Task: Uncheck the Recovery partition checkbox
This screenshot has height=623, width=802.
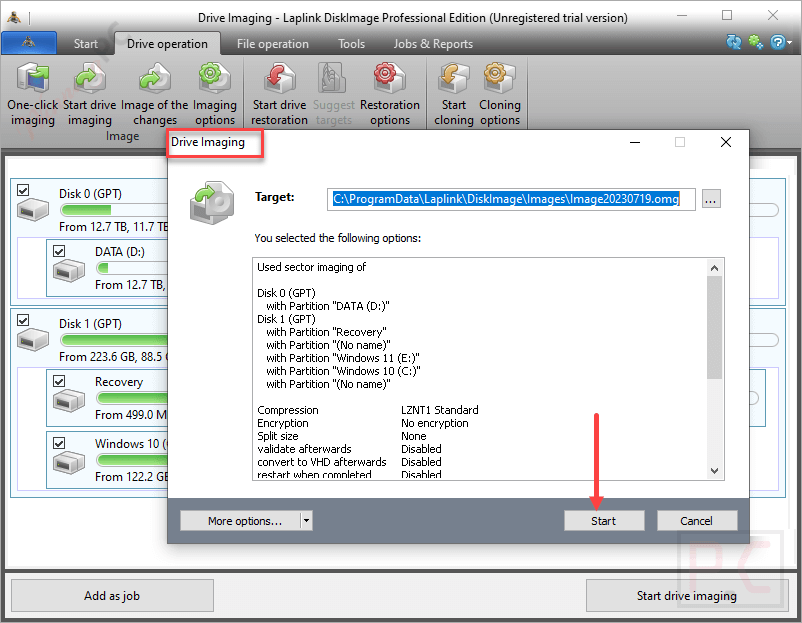Action: [x=59, y=381]
